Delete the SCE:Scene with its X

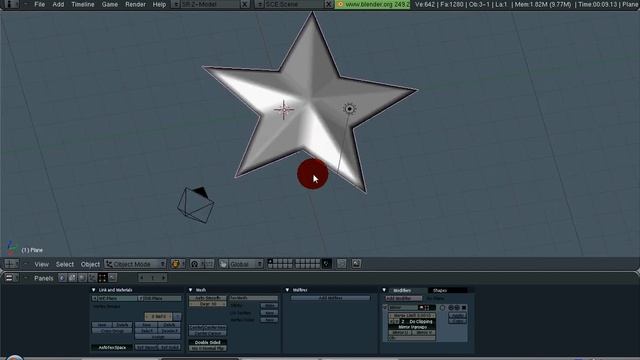click(329, 4)
